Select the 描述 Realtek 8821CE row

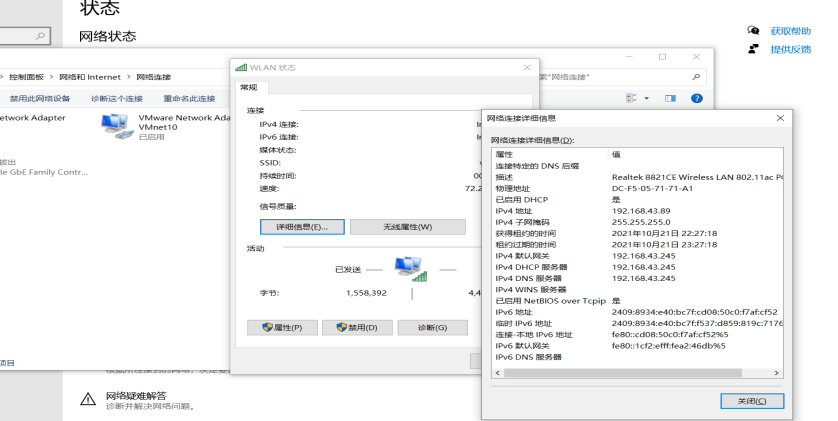[638, 177]
